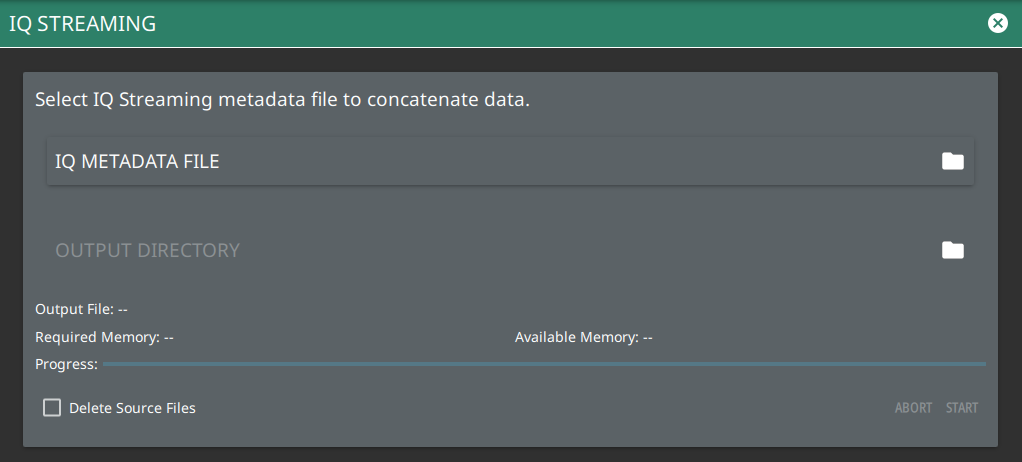
Task: Enable the Delete Source Files checkbox
Action: [x=52, y=408]
